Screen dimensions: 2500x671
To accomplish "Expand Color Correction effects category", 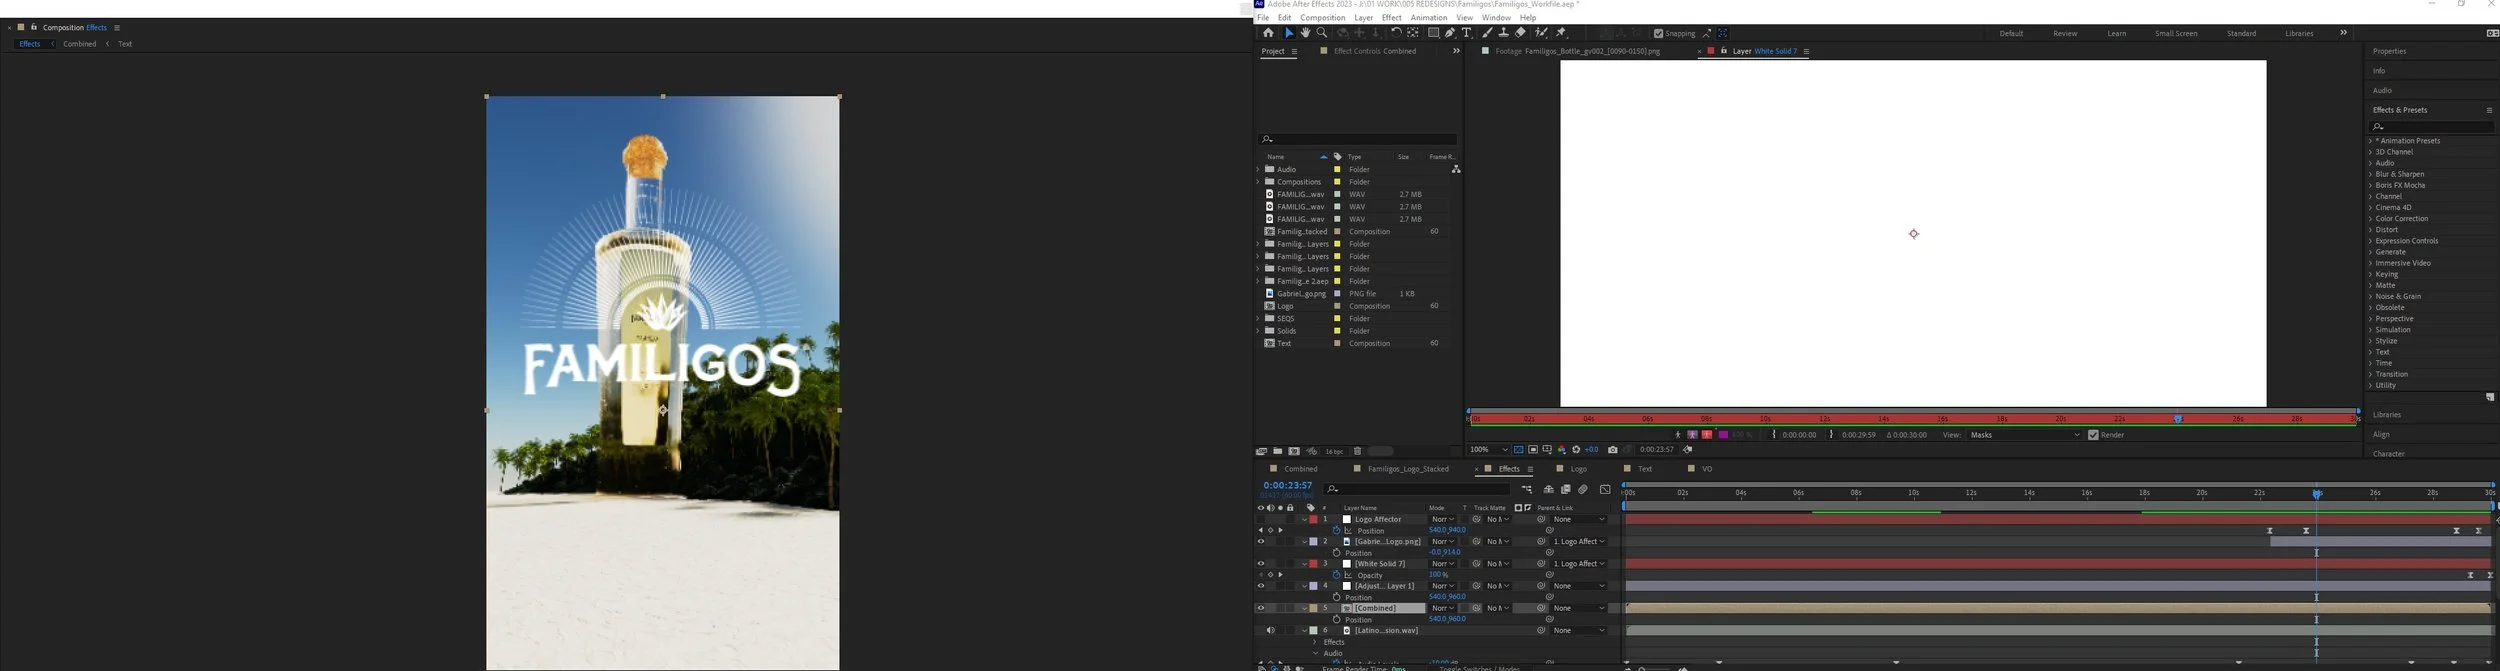I will coord(2370,219).
